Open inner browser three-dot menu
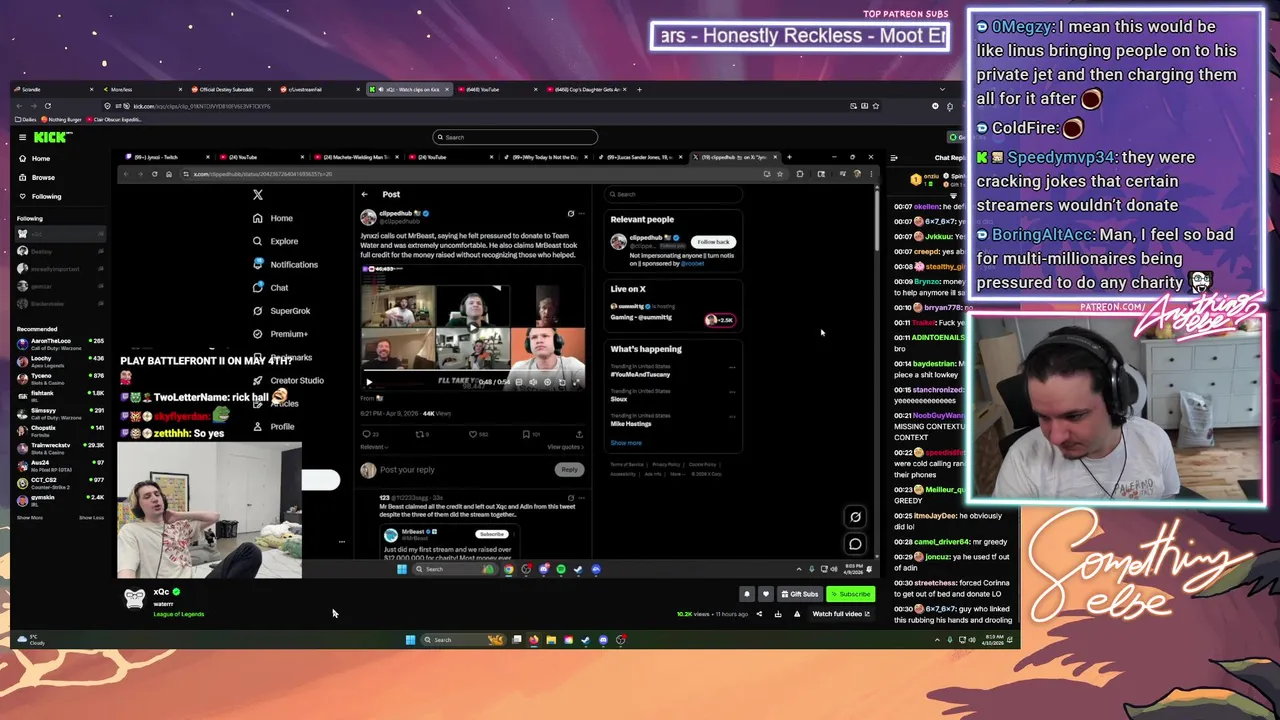1280x720 pixels. click(869, 174)
